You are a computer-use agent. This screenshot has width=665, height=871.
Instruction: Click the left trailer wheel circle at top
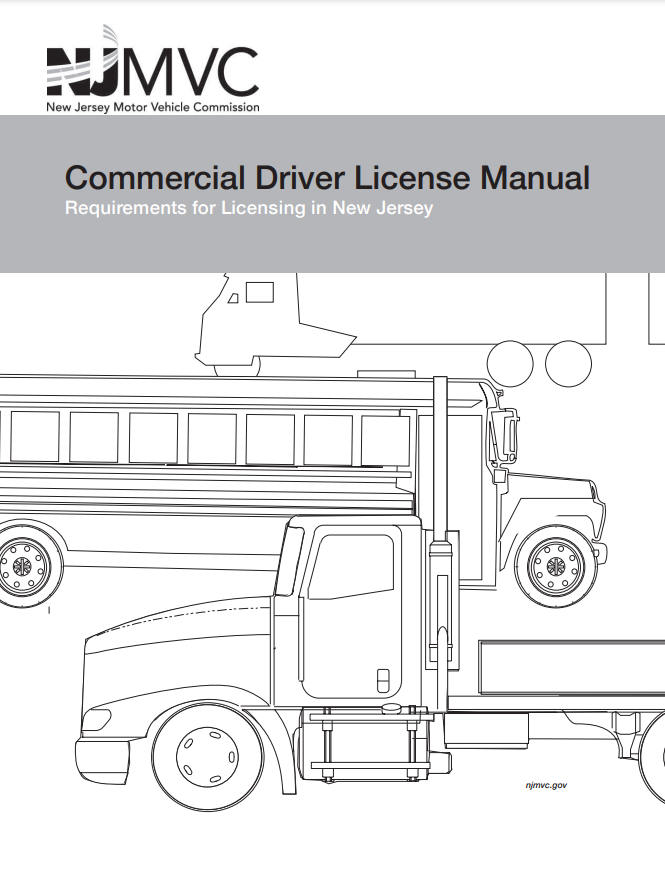[x=510, y=363]
